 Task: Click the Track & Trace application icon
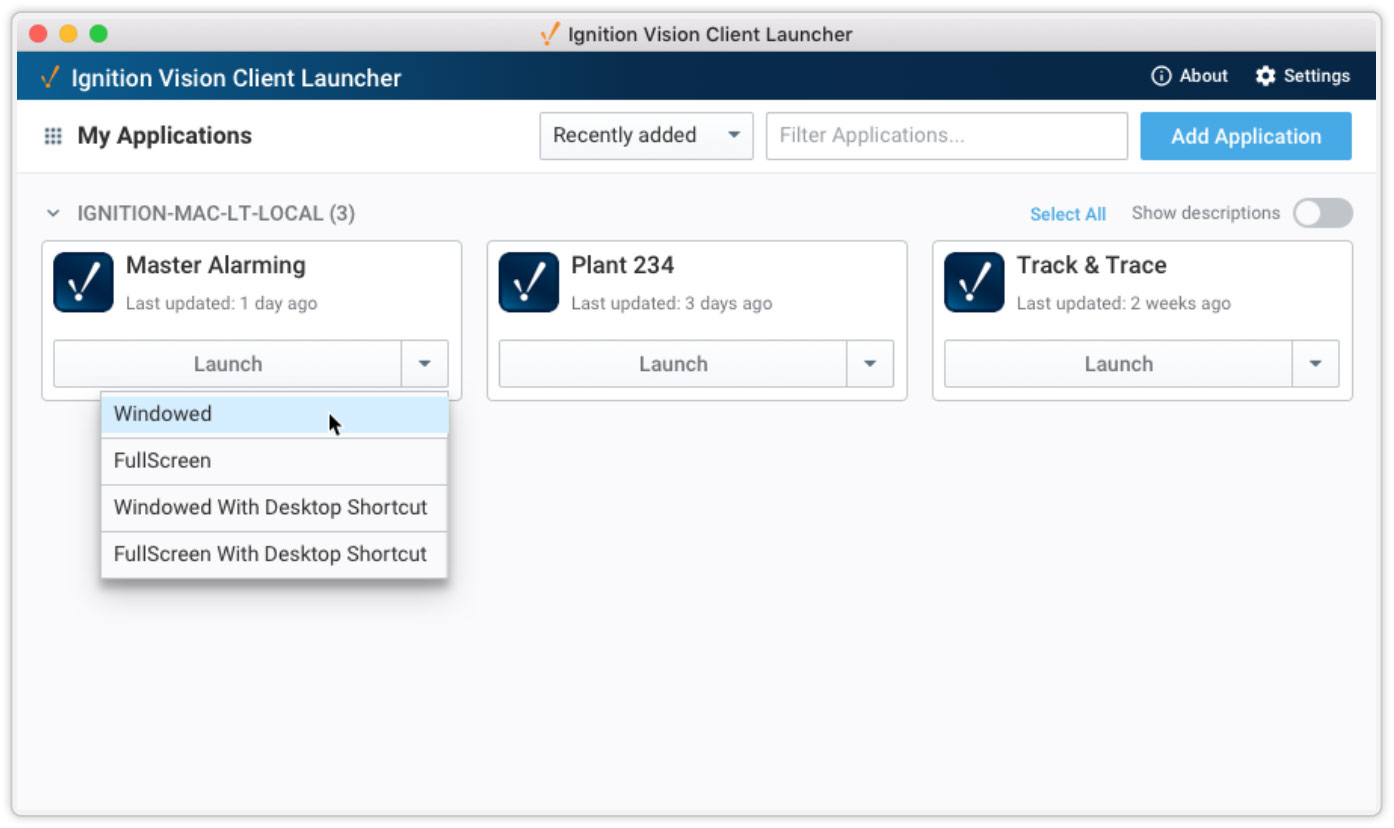[x=973, y=282]
